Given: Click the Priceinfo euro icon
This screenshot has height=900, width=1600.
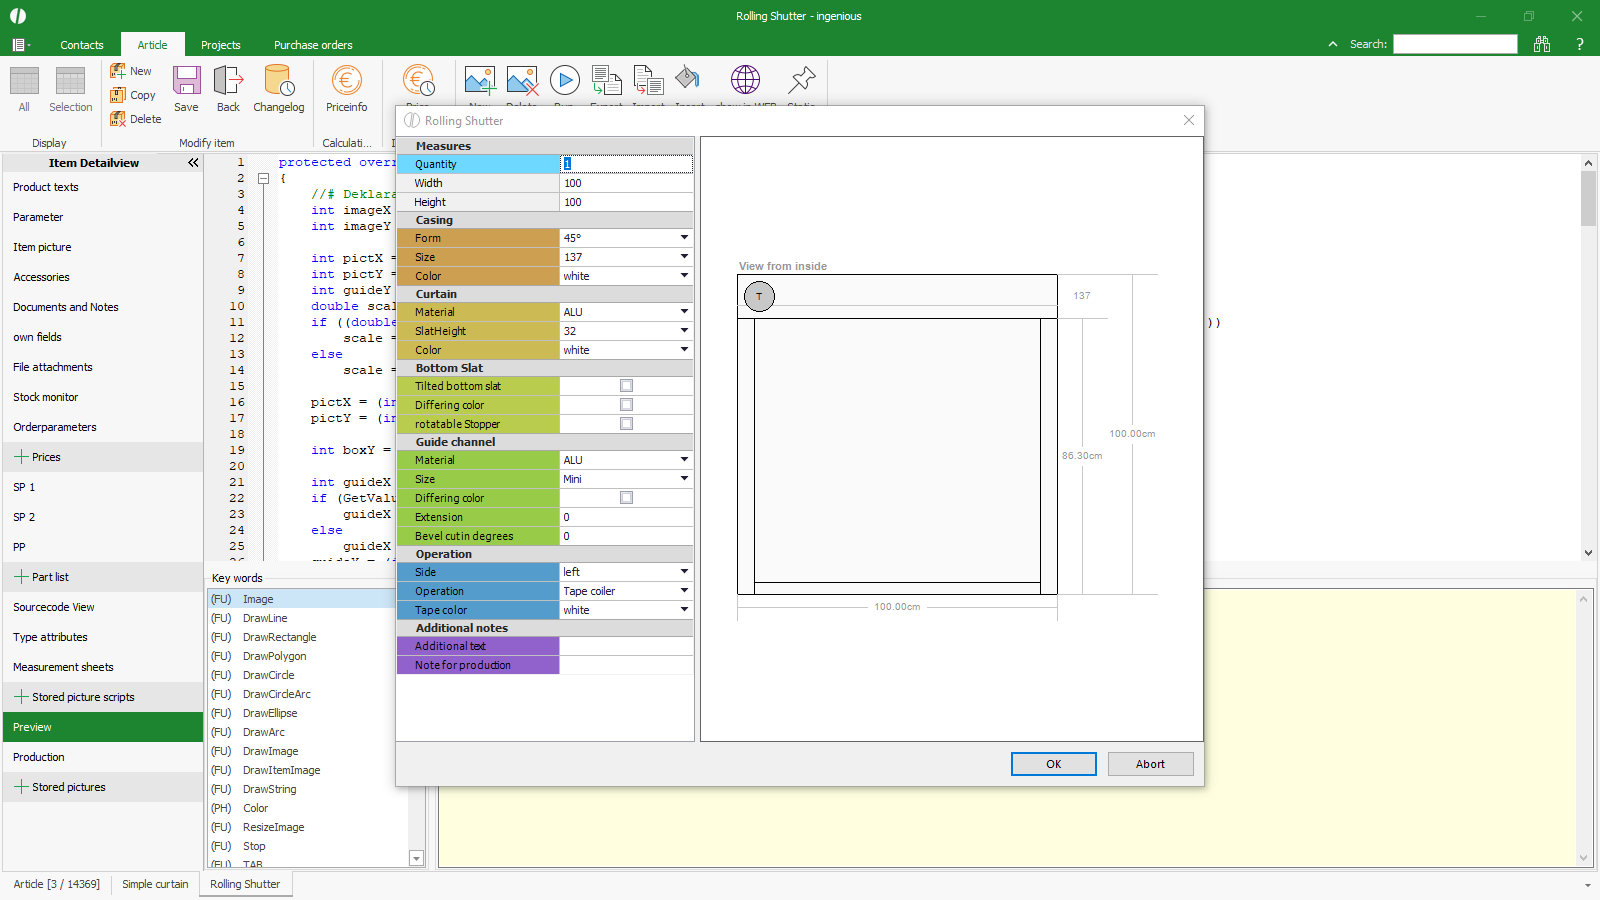Looking at the screenshot, I should point(346,82).
